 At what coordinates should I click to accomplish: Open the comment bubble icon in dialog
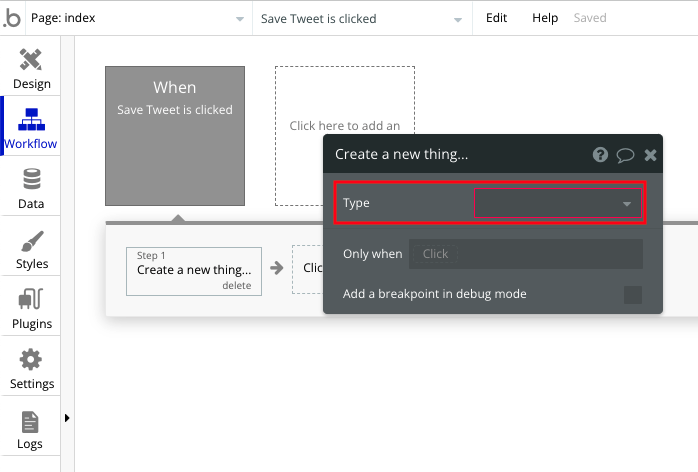tap(625, 155)
